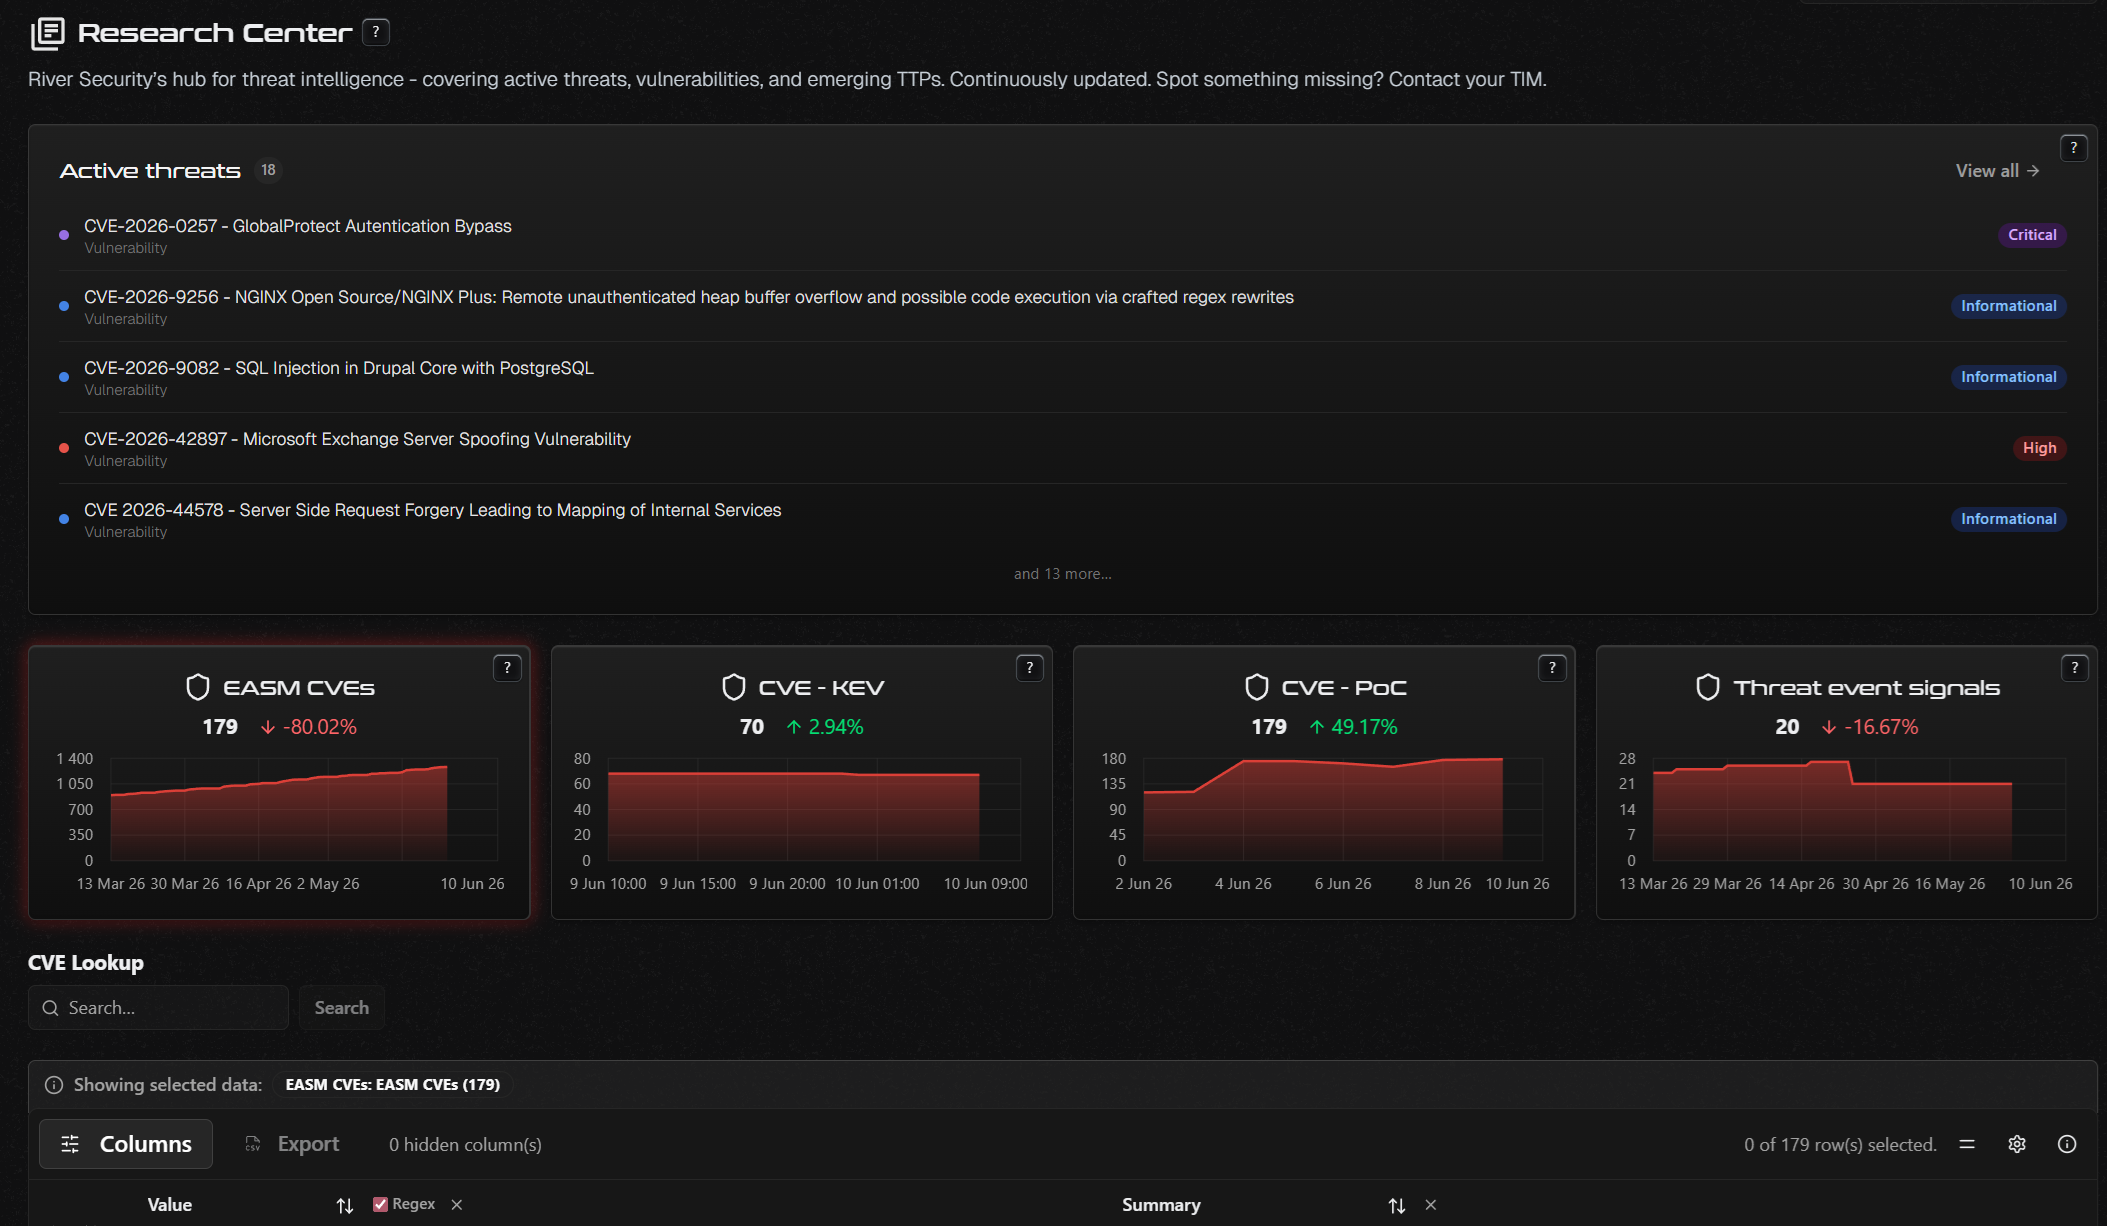The image size is (2107, 1226).
Task: Click the purple dot of CVE-2026-0257
Action: click(x=64, y=235)
